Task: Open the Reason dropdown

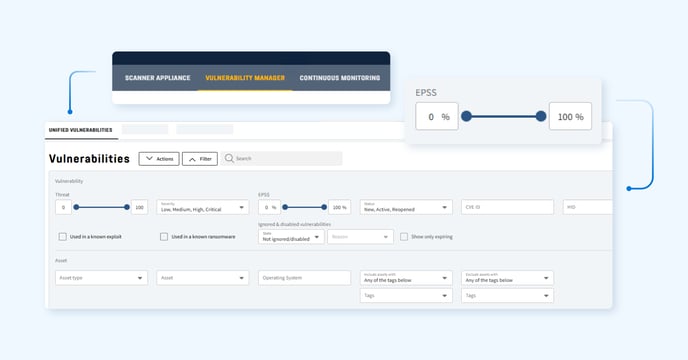Action: (x=360, y=237)
